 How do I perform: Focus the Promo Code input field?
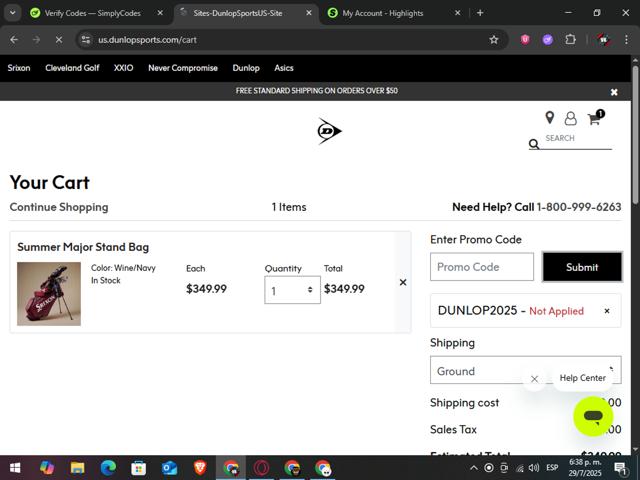pyautogui.click(x=482, y=267)
